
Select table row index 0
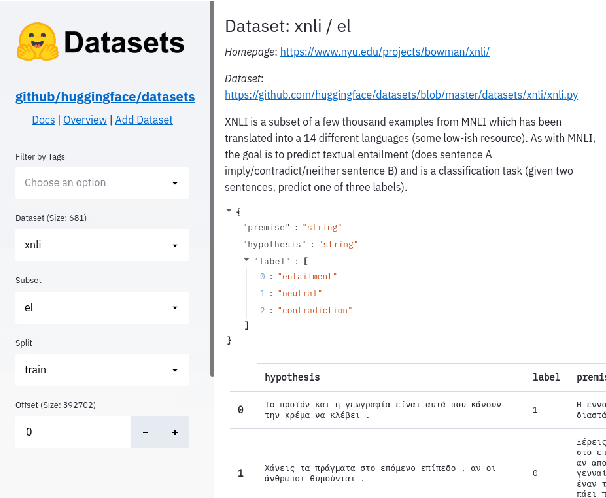(240, 410)
